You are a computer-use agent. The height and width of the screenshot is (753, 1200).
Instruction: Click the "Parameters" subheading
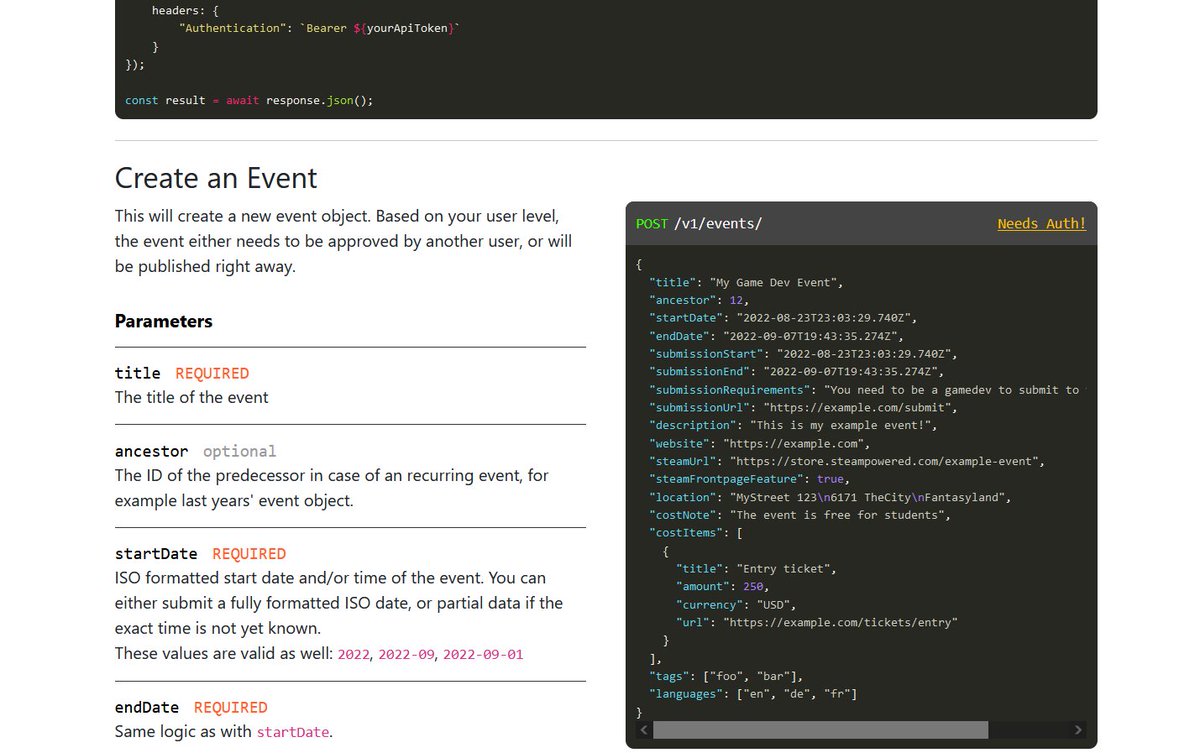pos(164,321)
